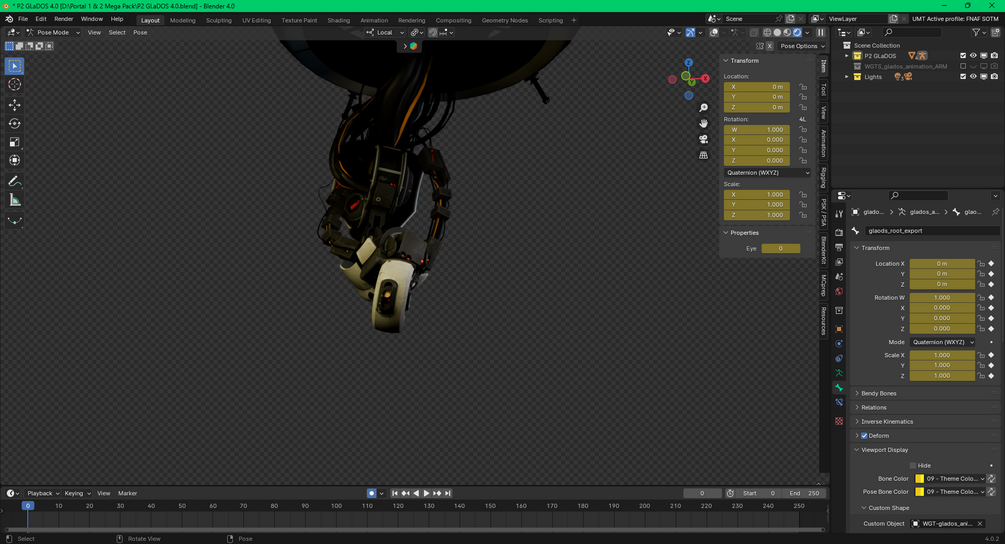Viewport: 1005px width, 544px height.
Task: Pick the Scale tool
Action: (x=15, y=142)
